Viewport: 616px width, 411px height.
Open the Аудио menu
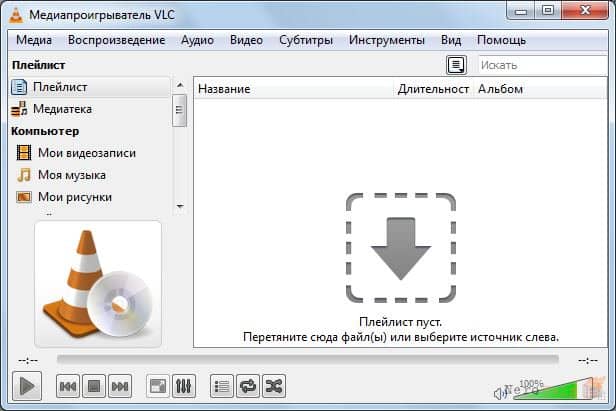[x=197, y=40]
